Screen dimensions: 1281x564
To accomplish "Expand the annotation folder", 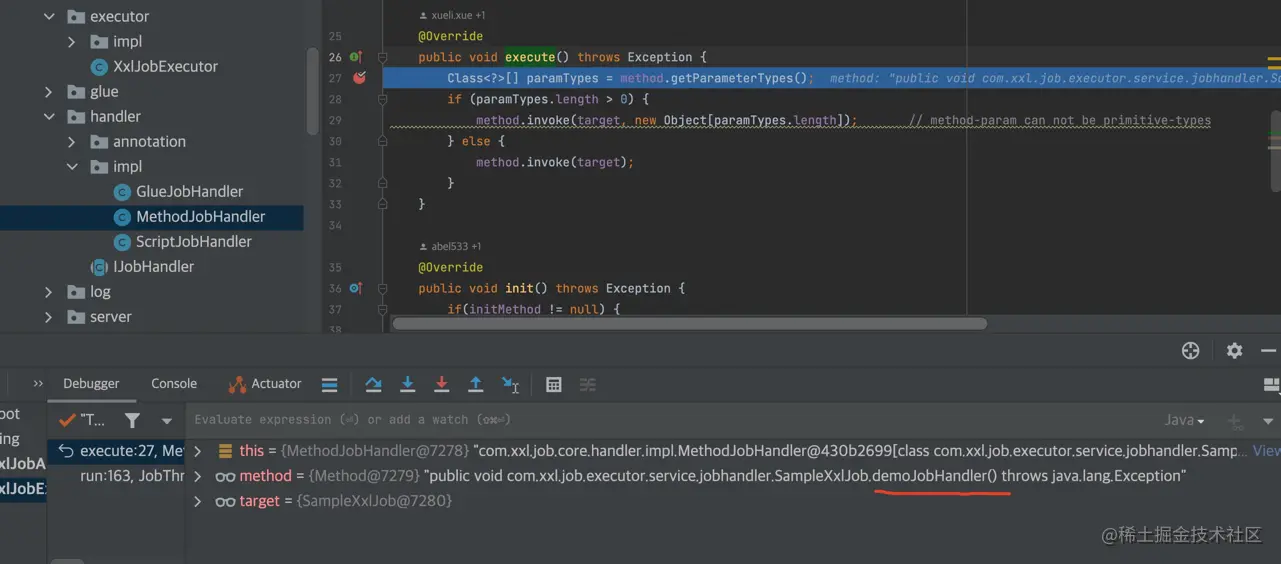I will coord(72,142).
